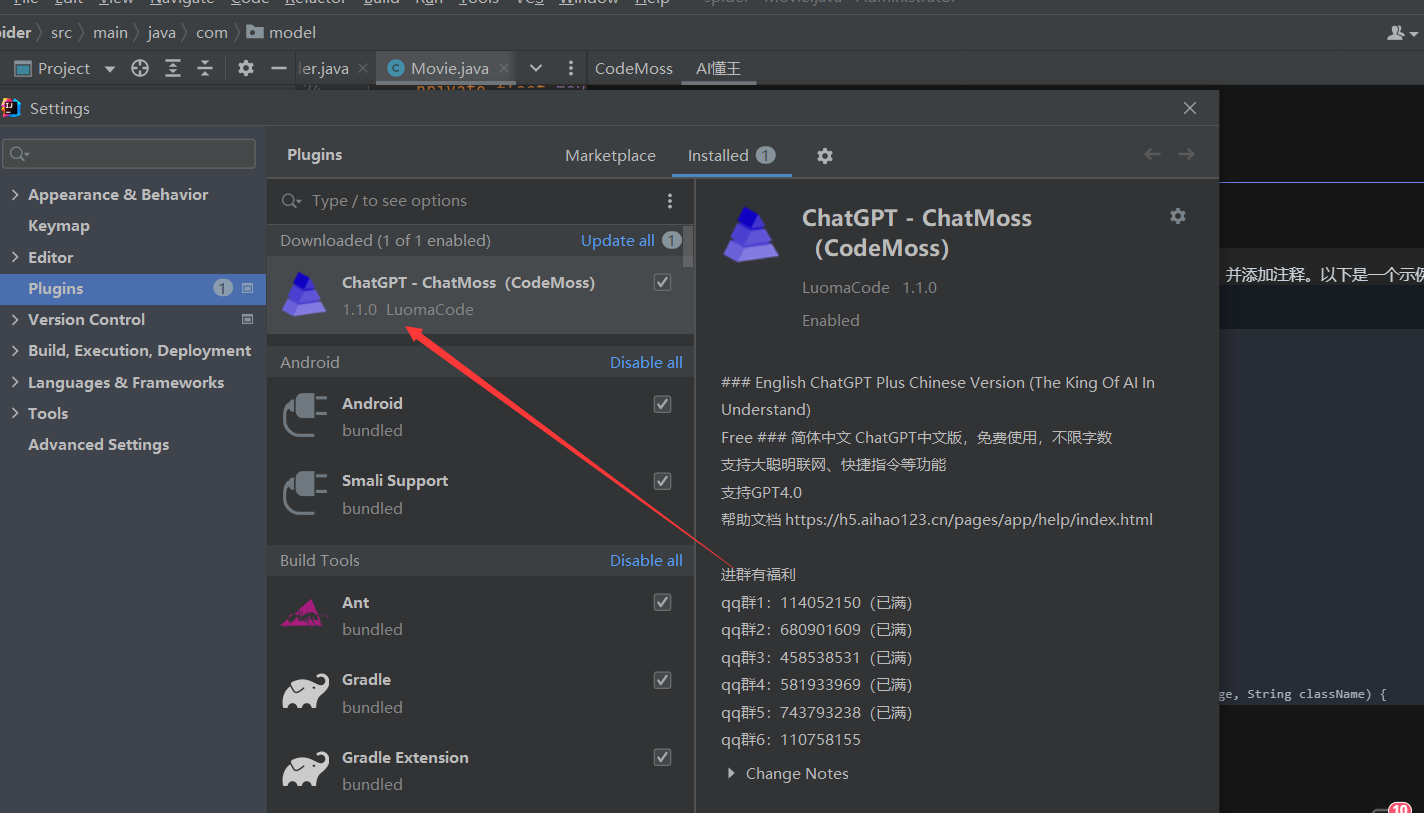Toggle the Ant plugin checkbox
1424x813 pixels.
(662, 602)
